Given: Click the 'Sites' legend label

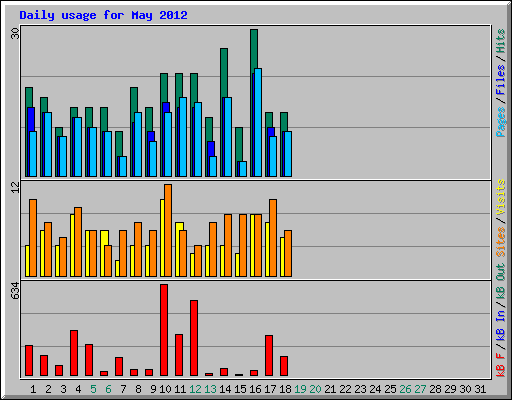Looking at the screenshot, I should click(x=500, y=242).
